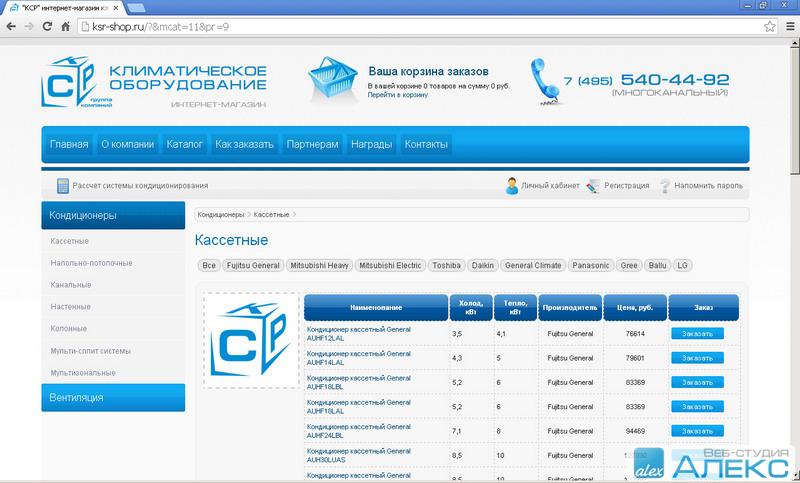Screen dimensions: 800x483
Task: Open the Каталог menu item
Action: [185, 144]
